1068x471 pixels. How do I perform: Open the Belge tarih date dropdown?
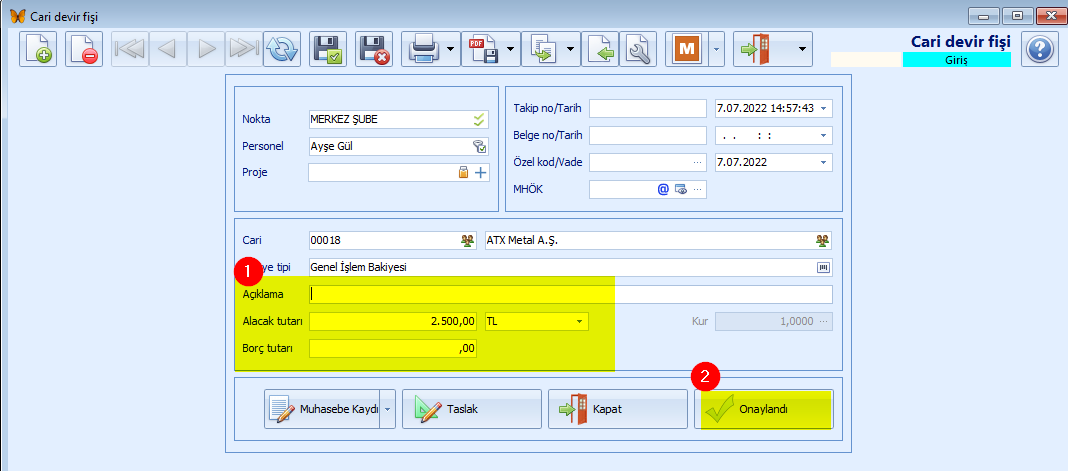point(823,135)
